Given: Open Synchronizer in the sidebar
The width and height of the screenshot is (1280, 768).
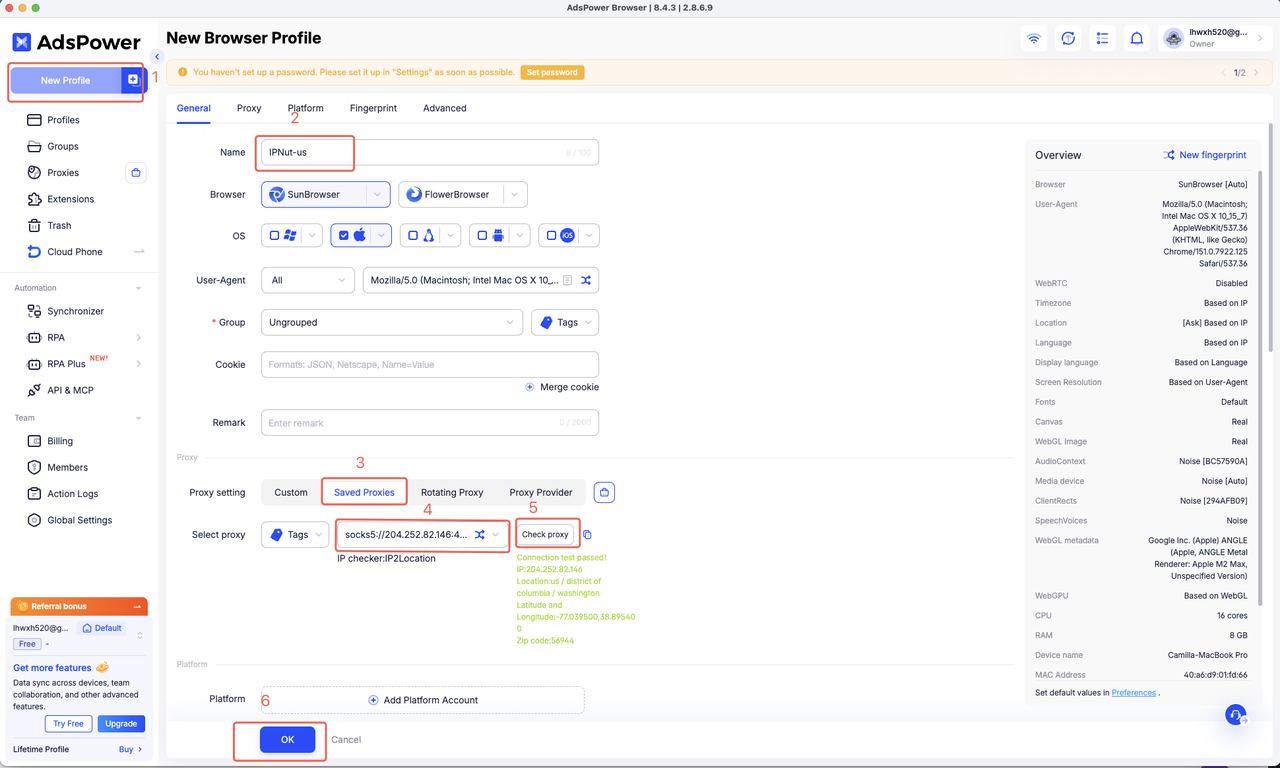Looking at the screenshot, I should (x=75, y=311).
